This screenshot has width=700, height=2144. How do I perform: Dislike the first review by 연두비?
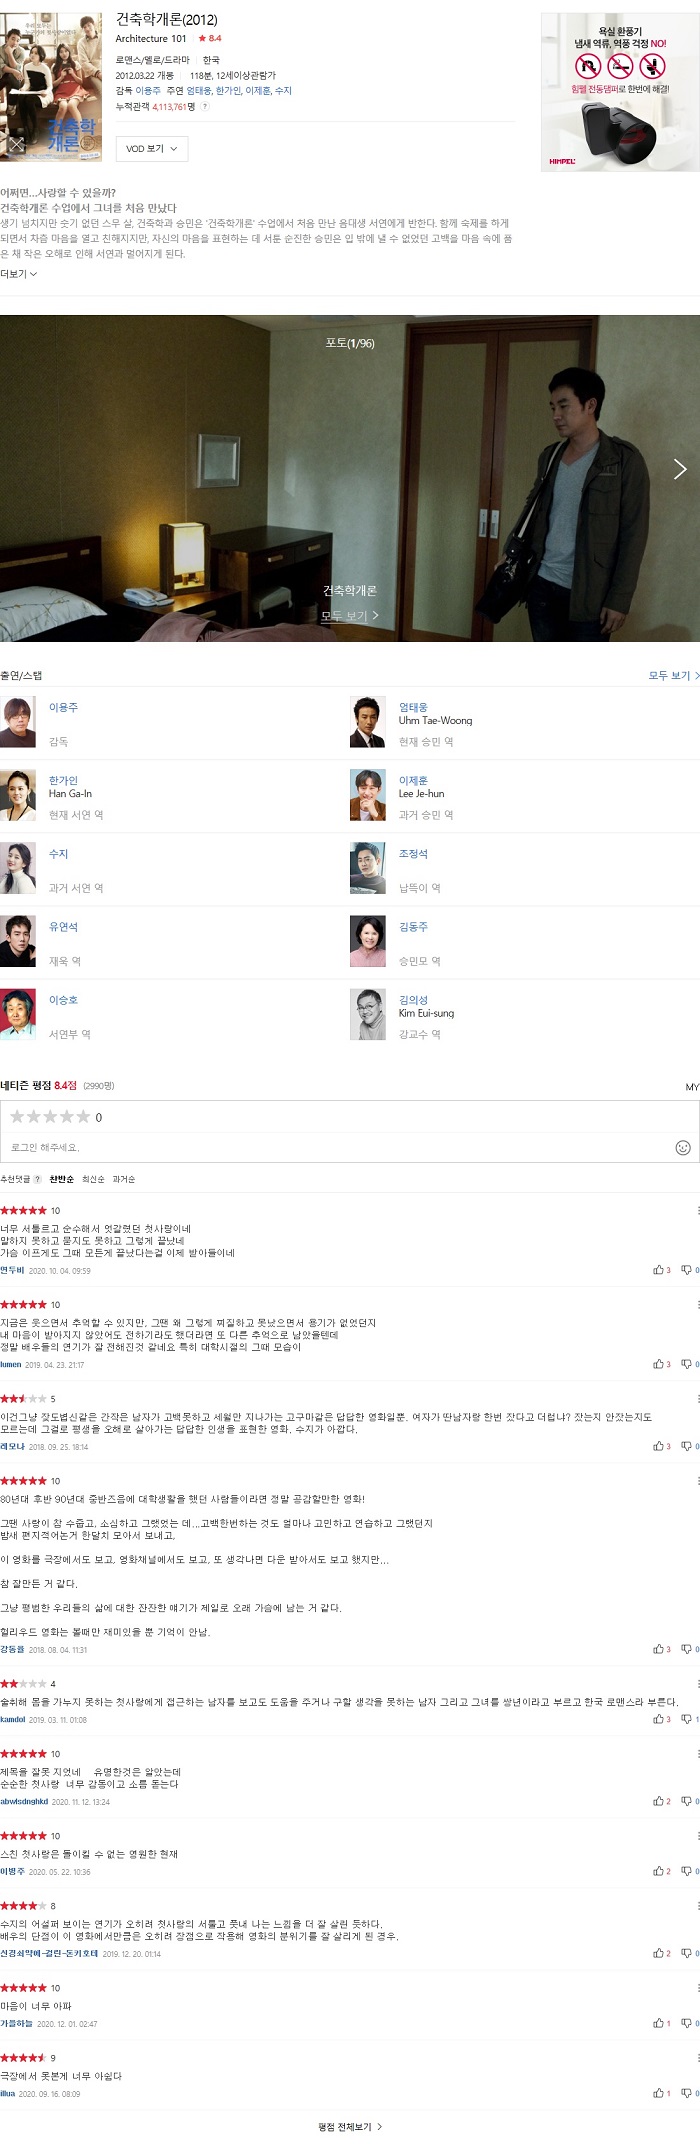(689, 1270)
